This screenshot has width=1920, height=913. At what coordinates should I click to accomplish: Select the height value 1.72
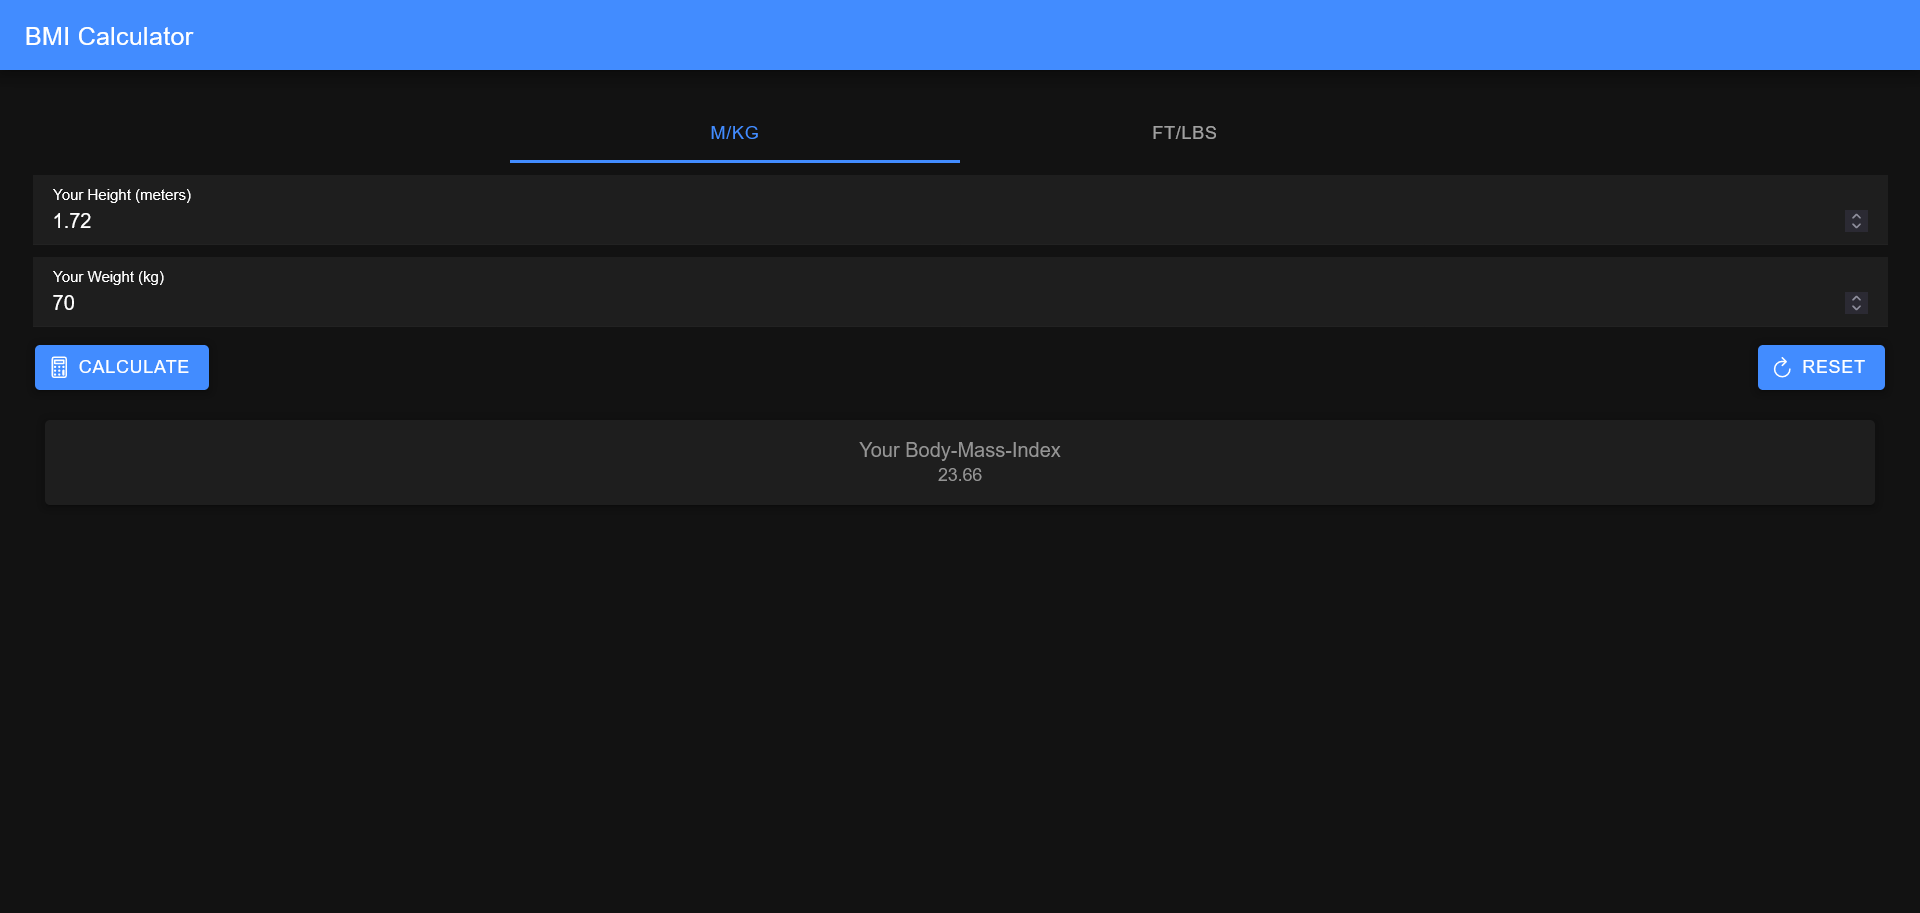(x=71, y=221)
